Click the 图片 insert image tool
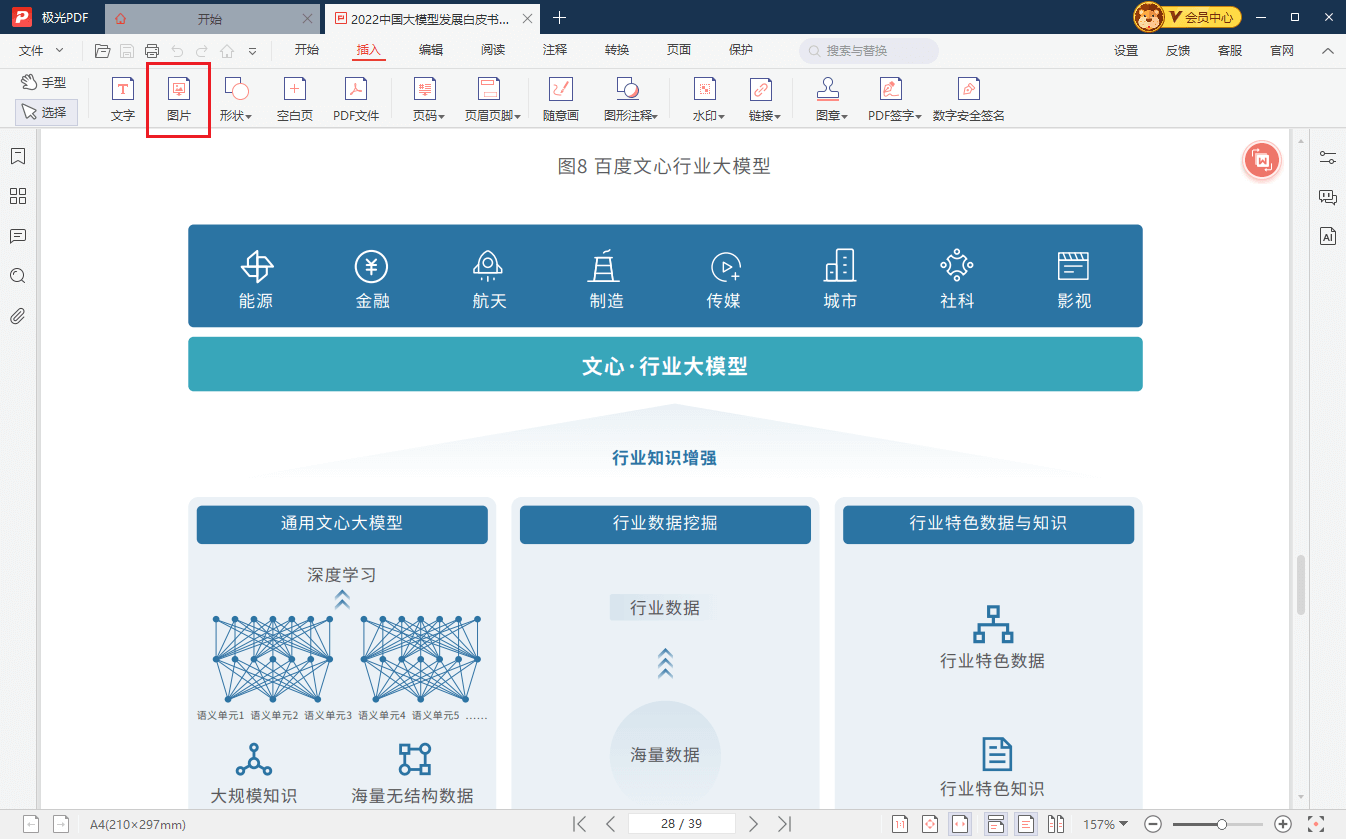1346x839 pixels. (179, 100)
